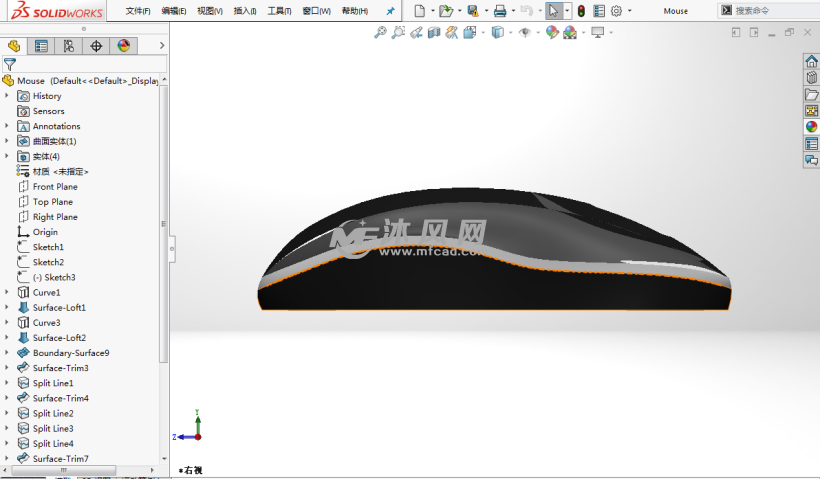Click the Previous View icon
This screenshot has width=820, height=479.
pyautogui.click(x=416, y=32)
